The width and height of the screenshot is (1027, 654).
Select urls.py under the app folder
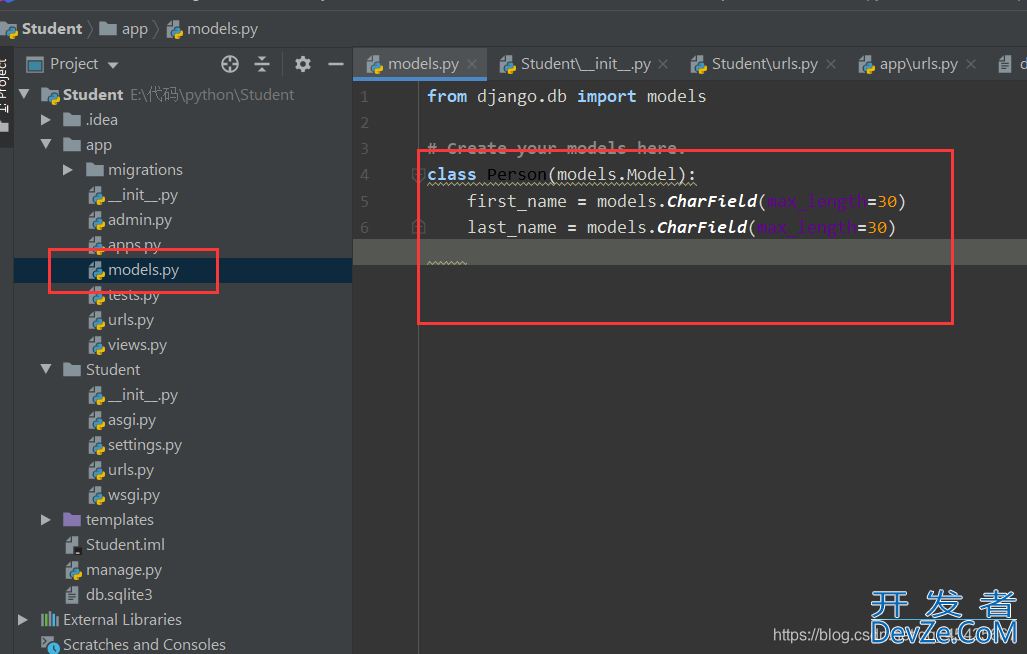pos(131,320)
